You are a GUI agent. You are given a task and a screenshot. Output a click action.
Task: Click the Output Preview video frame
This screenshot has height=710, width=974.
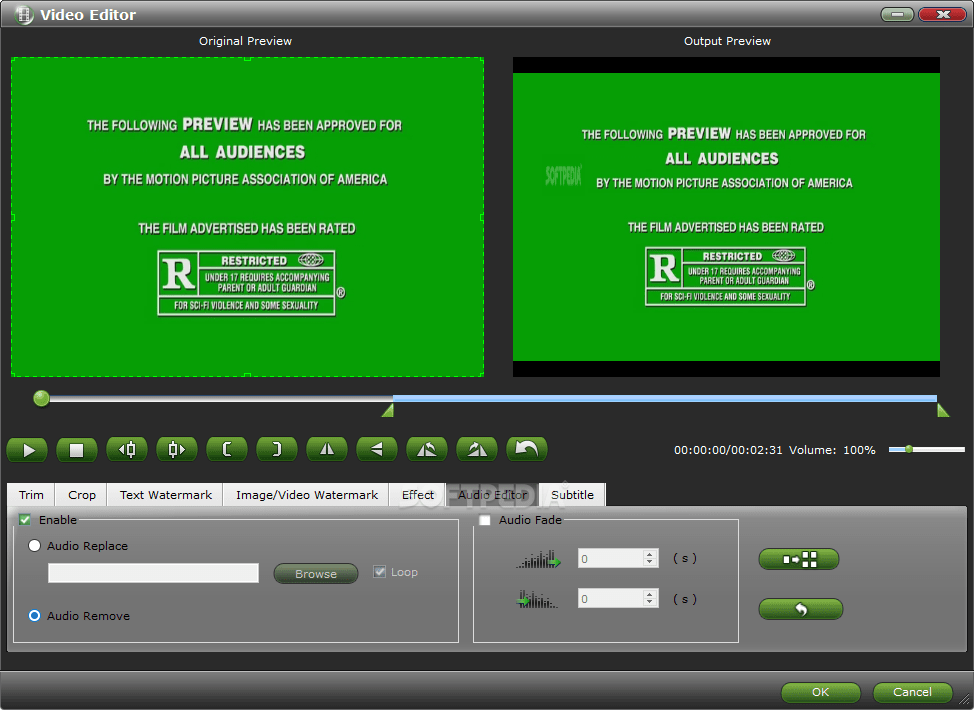(x=726, y=217)
